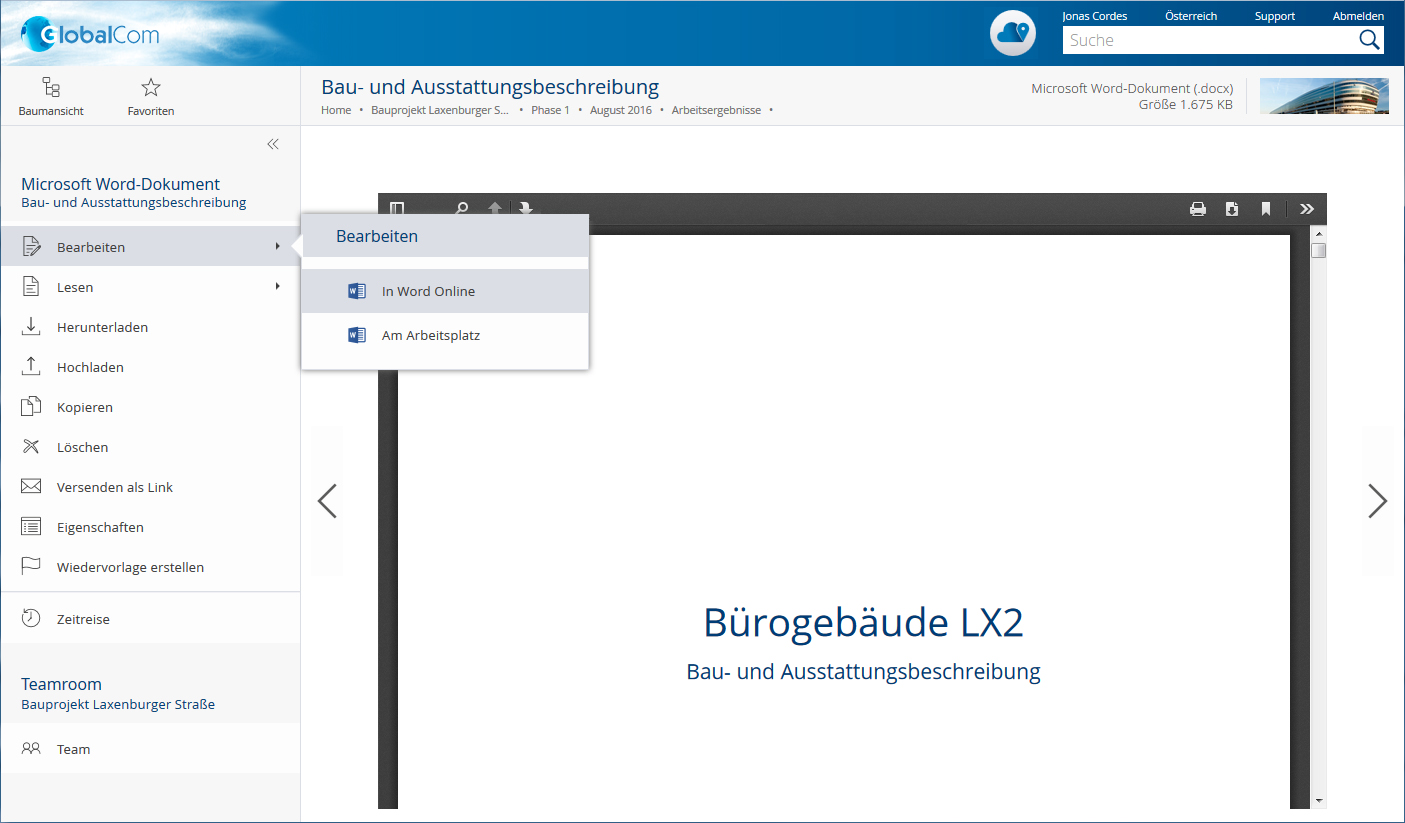The height and width of the screenshot is (823, 1405).
Task: Click the Abmelden link in the header
Action: coord(1357,15)
